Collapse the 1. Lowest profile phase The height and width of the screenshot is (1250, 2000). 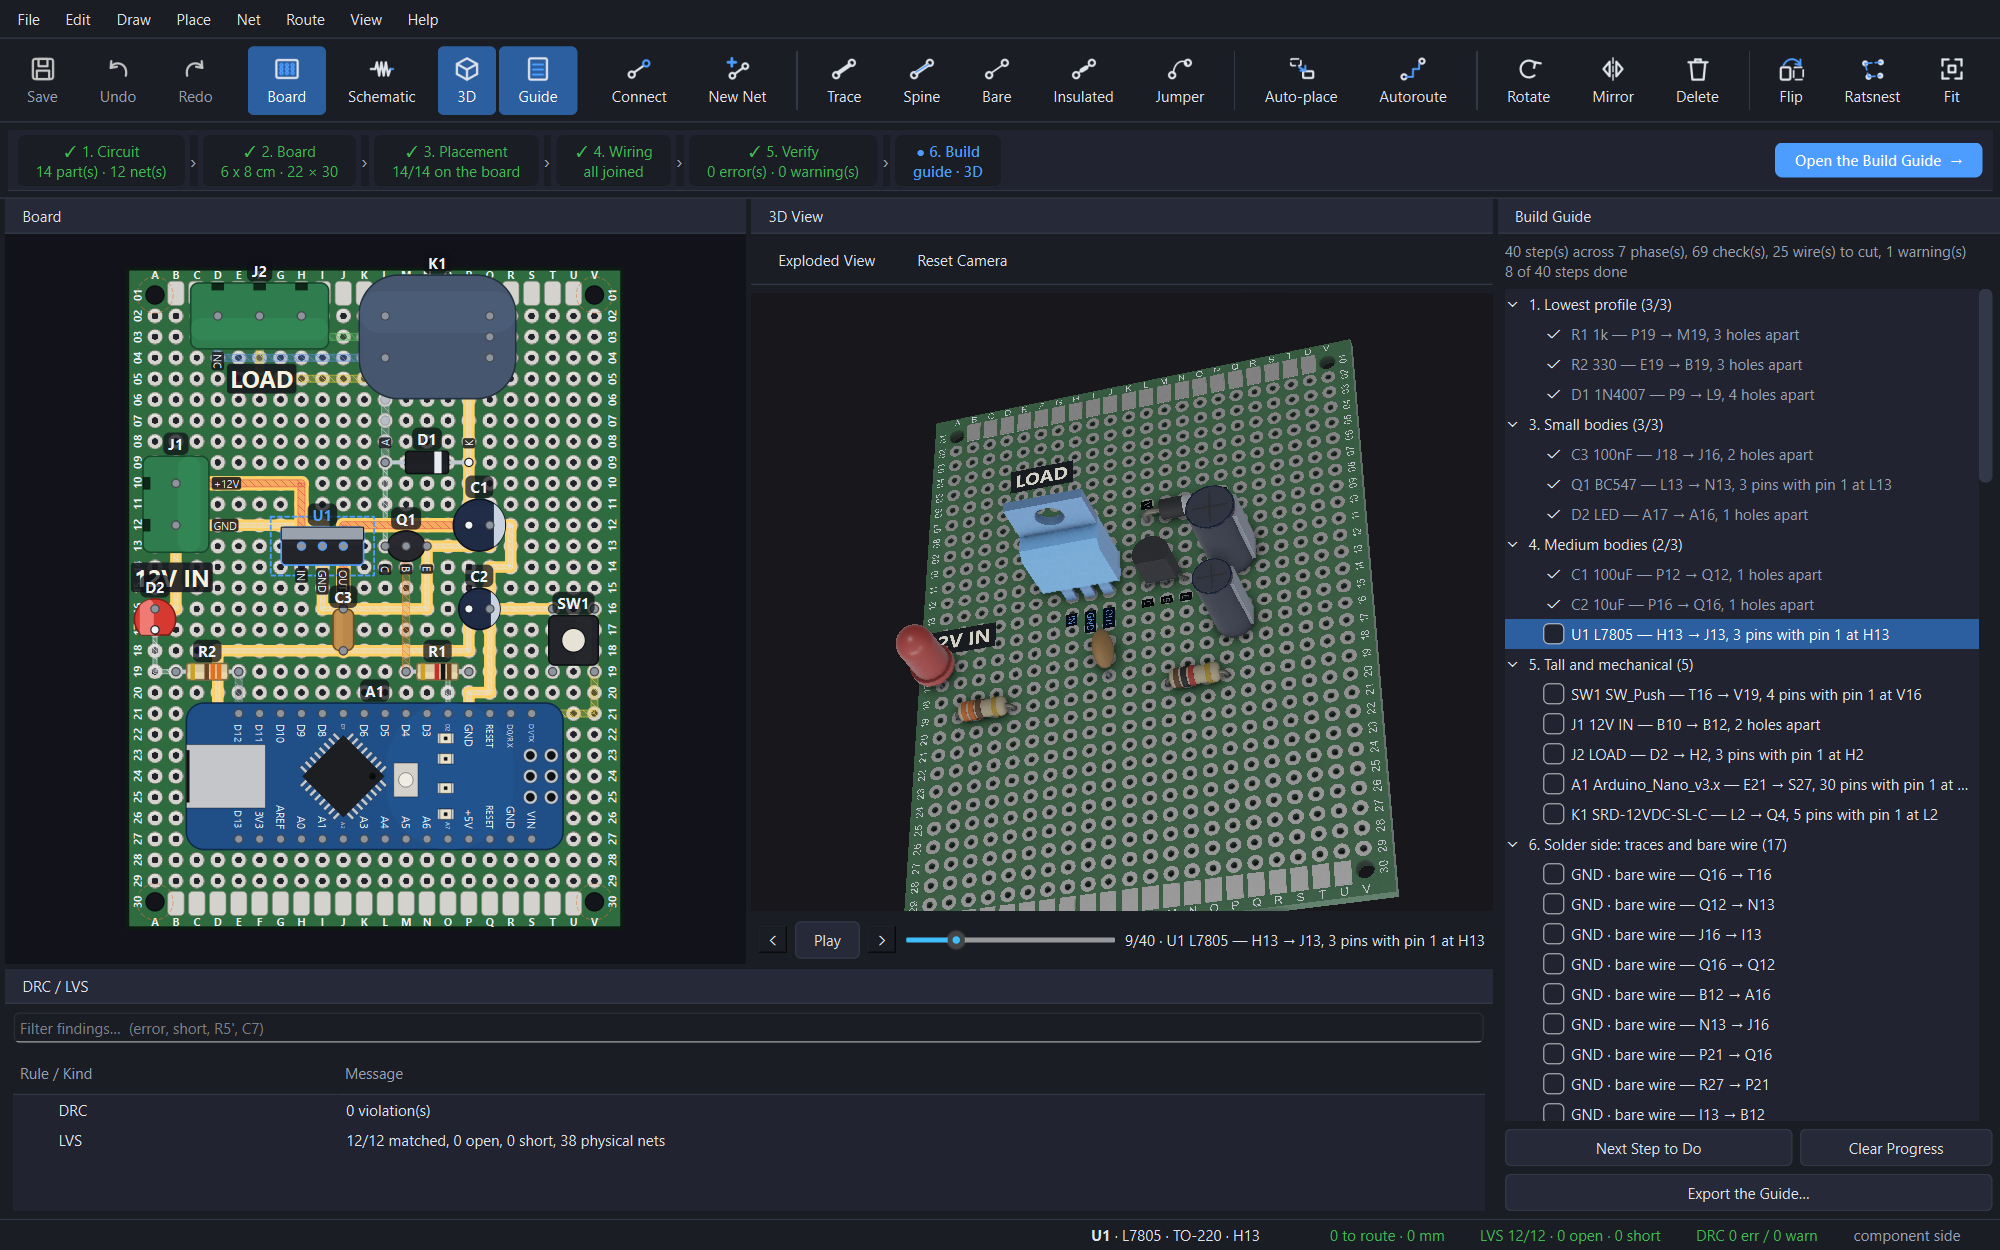coord(1513,304)
